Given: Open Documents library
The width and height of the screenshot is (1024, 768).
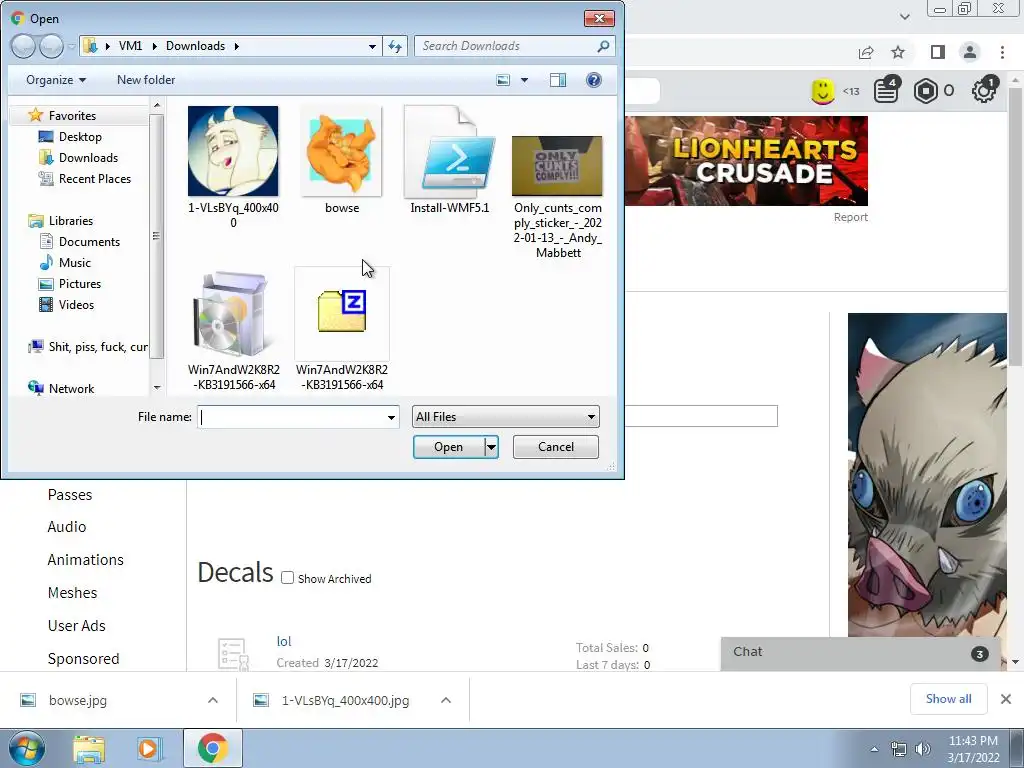Looking at the screenshot, I should point(89,242).
